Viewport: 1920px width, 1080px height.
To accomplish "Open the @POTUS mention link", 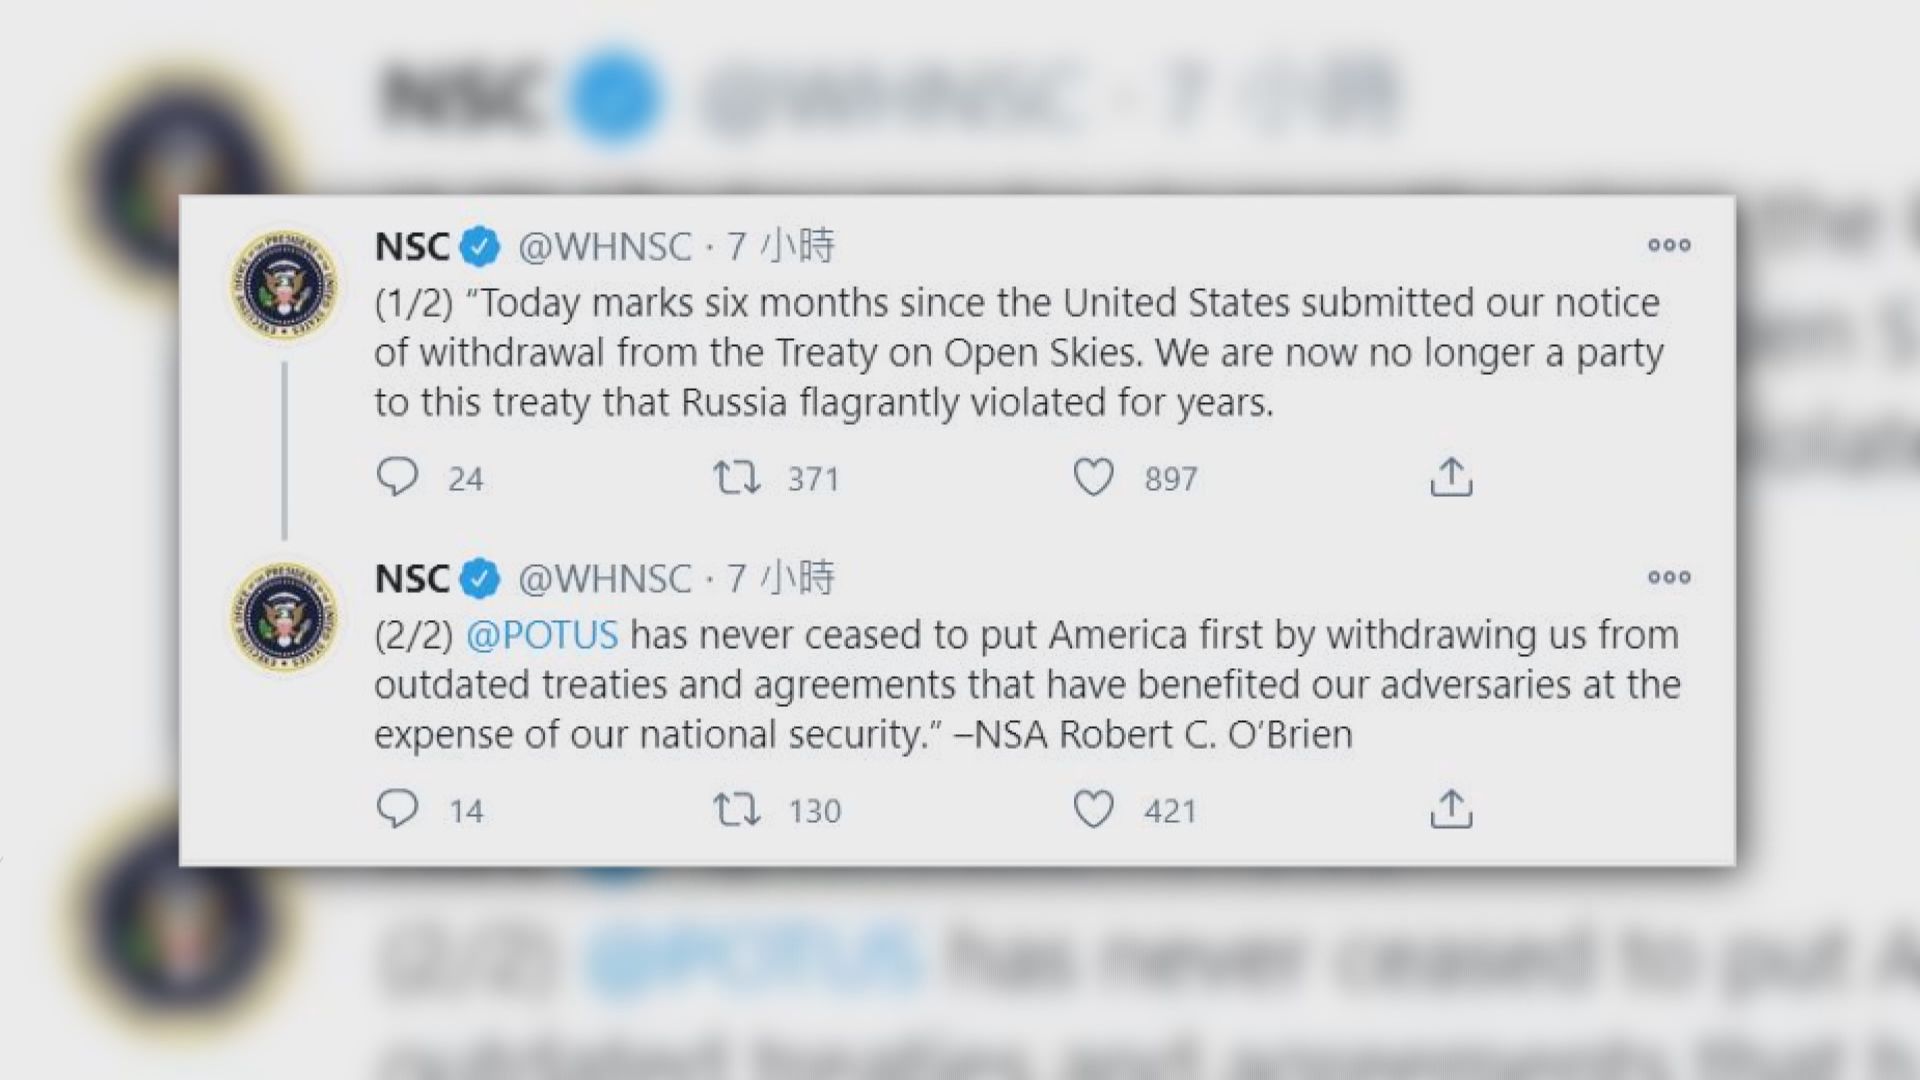I will tap(542, 635).
